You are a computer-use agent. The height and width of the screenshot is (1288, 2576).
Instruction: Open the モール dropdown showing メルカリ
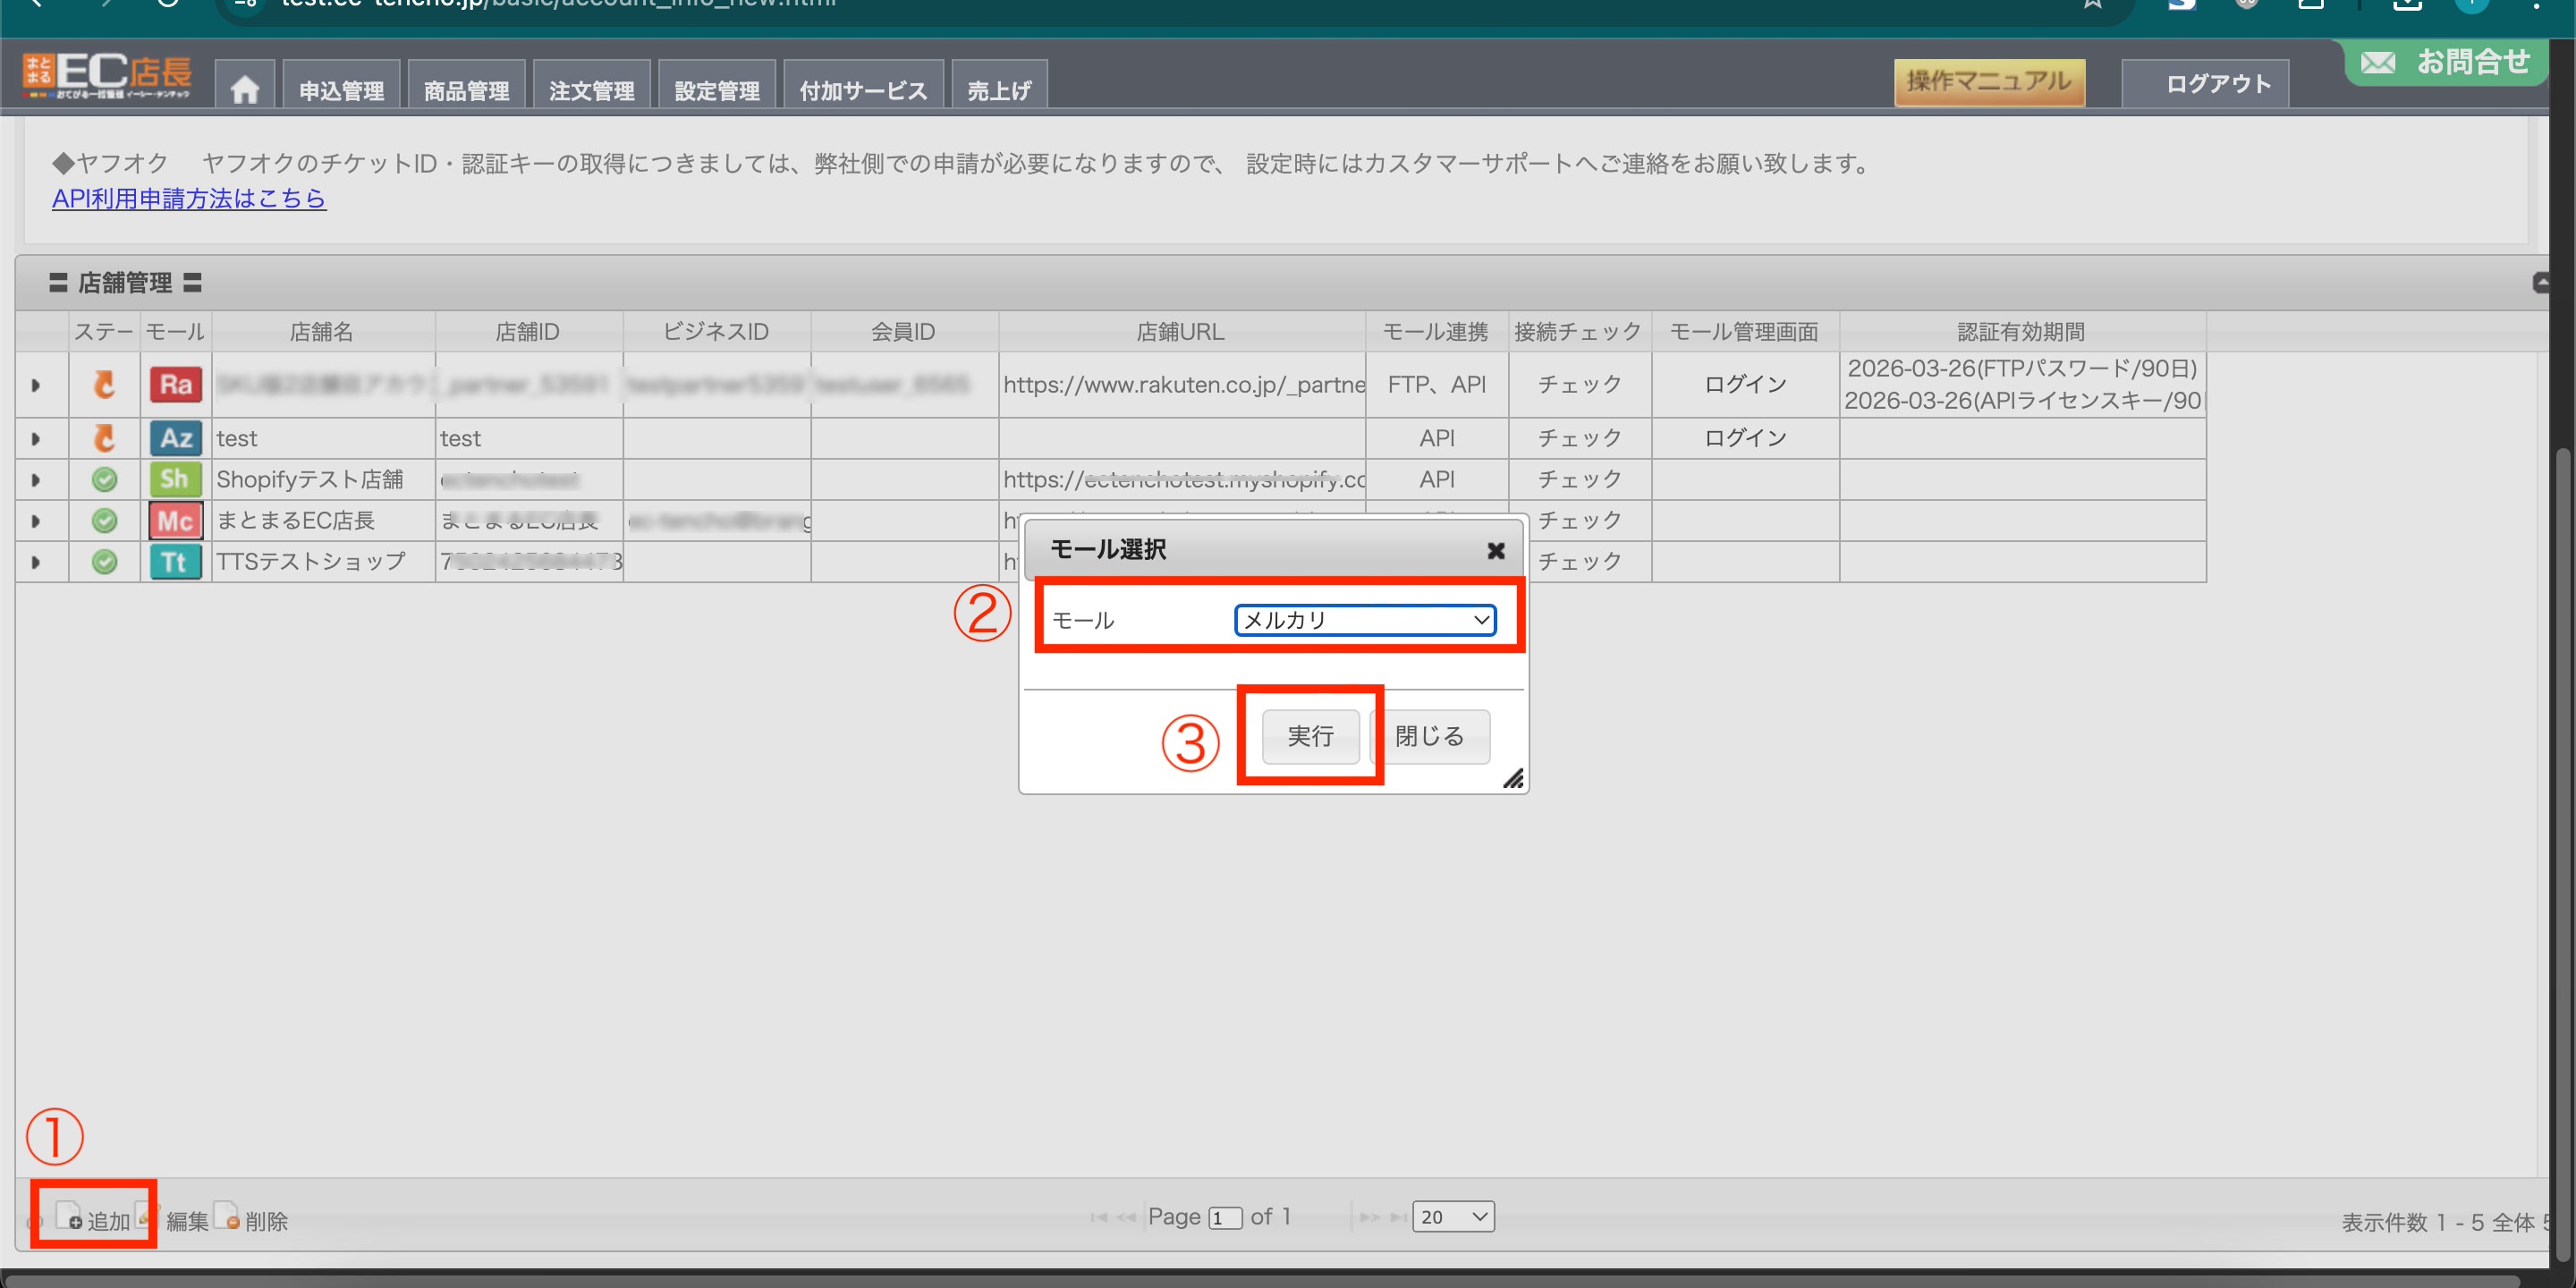(1364, 620)
